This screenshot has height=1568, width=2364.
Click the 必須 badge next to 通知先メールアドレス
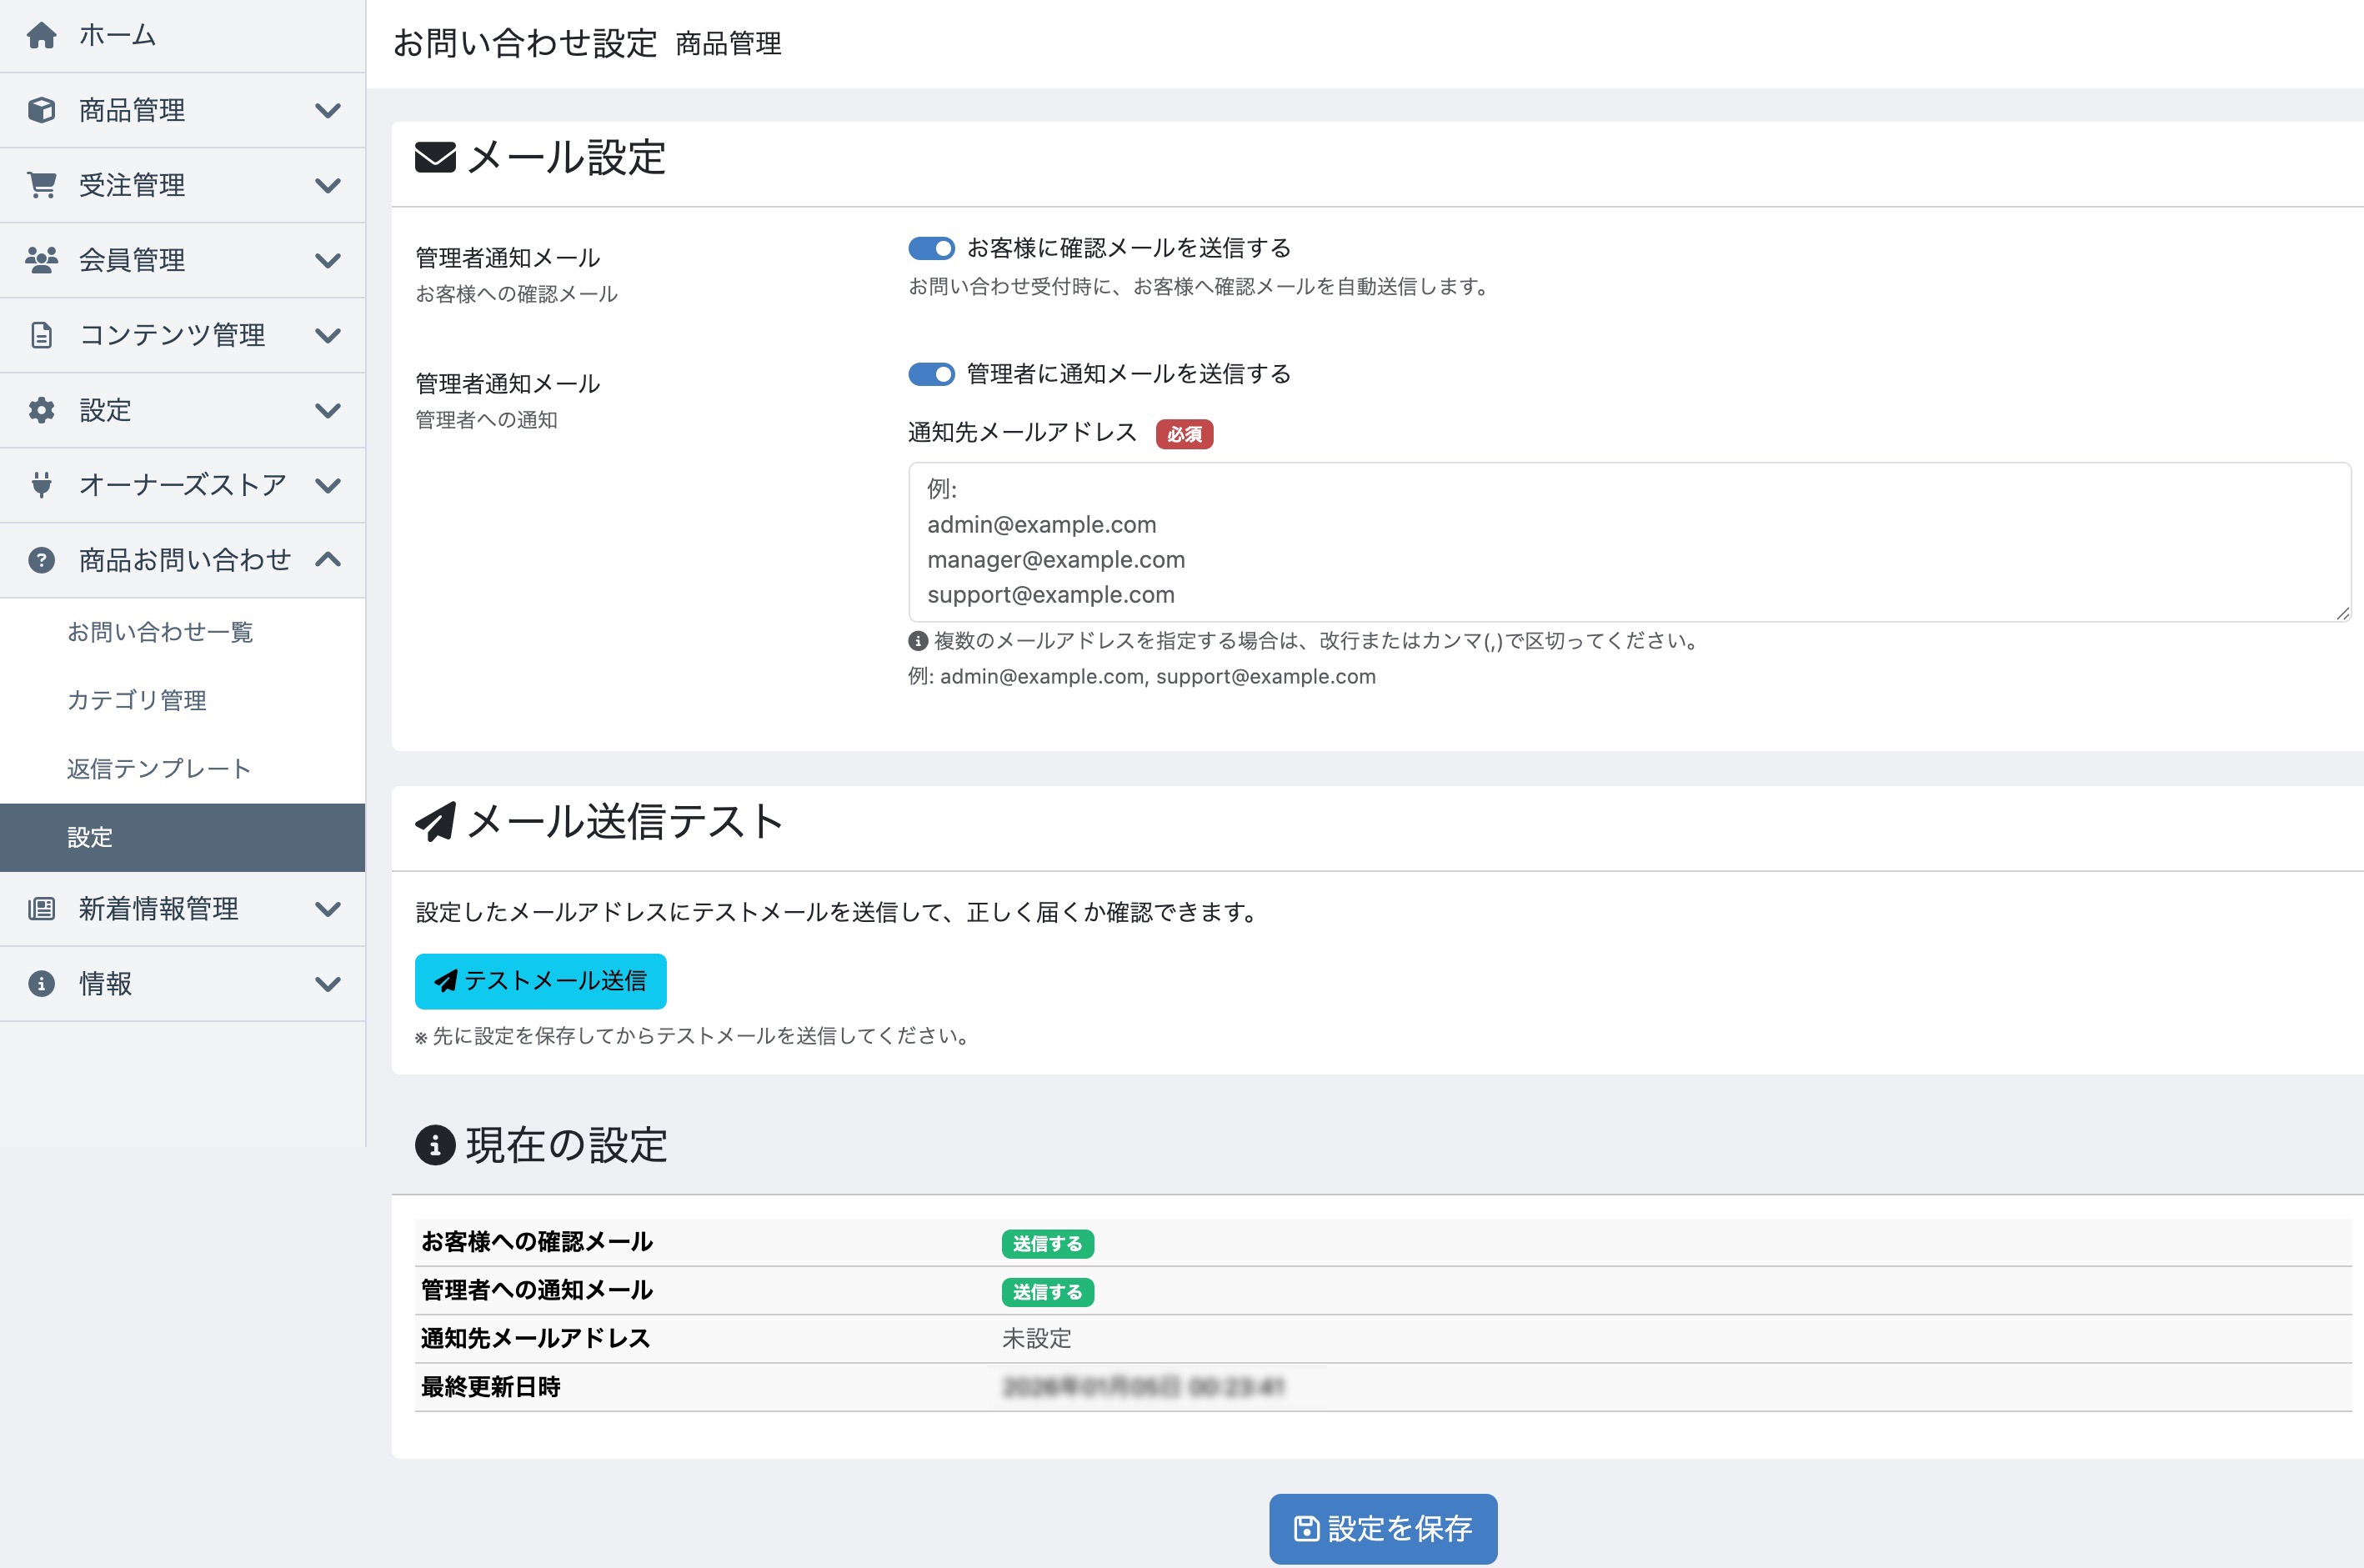1185,434
